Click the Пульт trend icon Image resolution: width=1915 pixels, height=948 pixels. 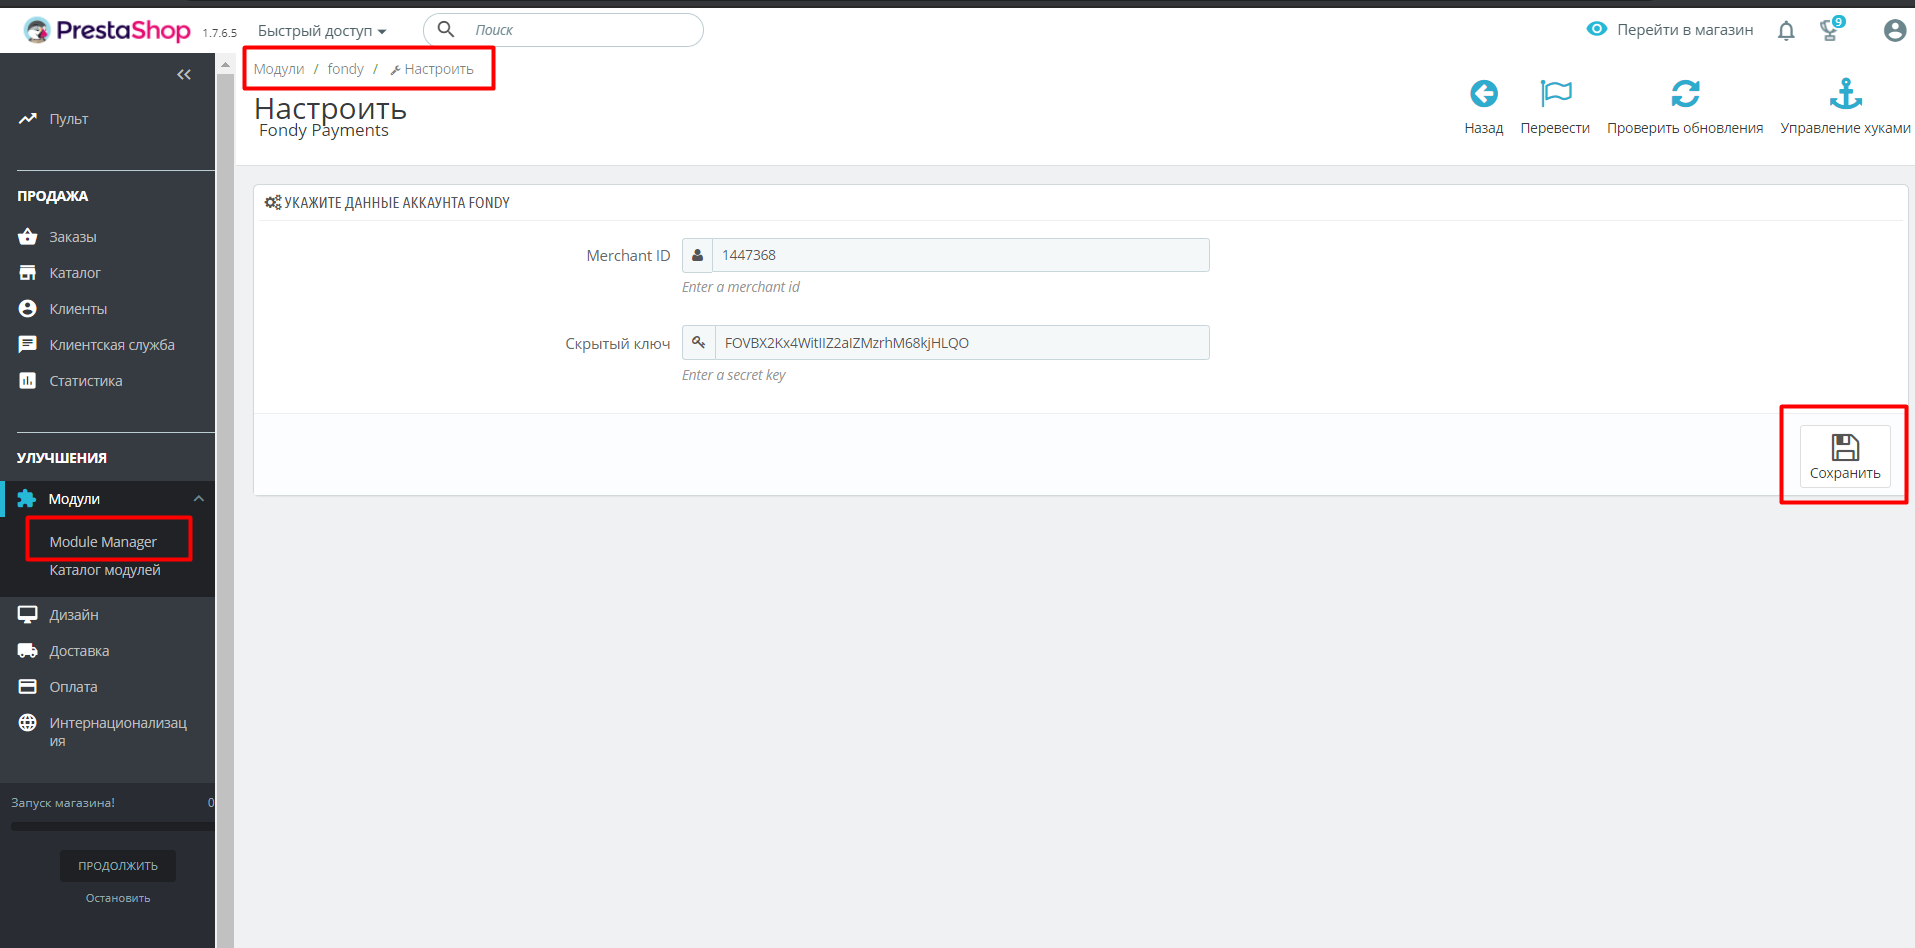click(x=28, y=119)
